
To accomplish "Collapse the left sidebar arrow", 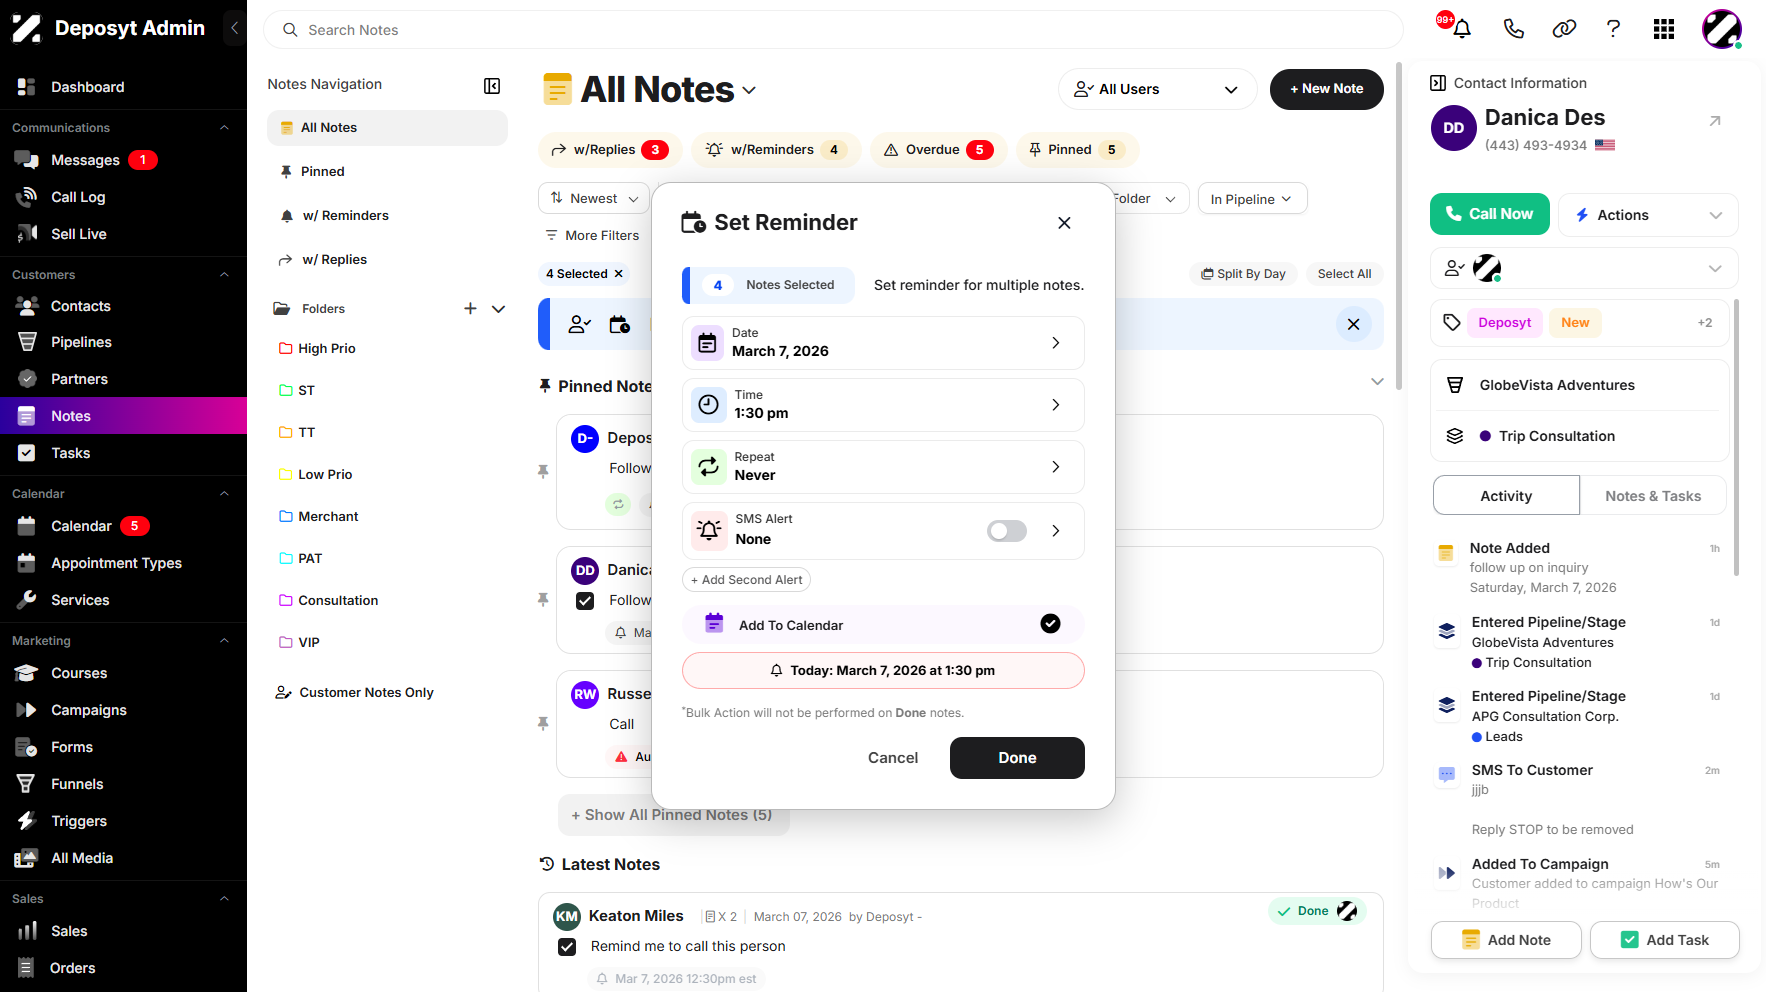I will coord(234,28).
